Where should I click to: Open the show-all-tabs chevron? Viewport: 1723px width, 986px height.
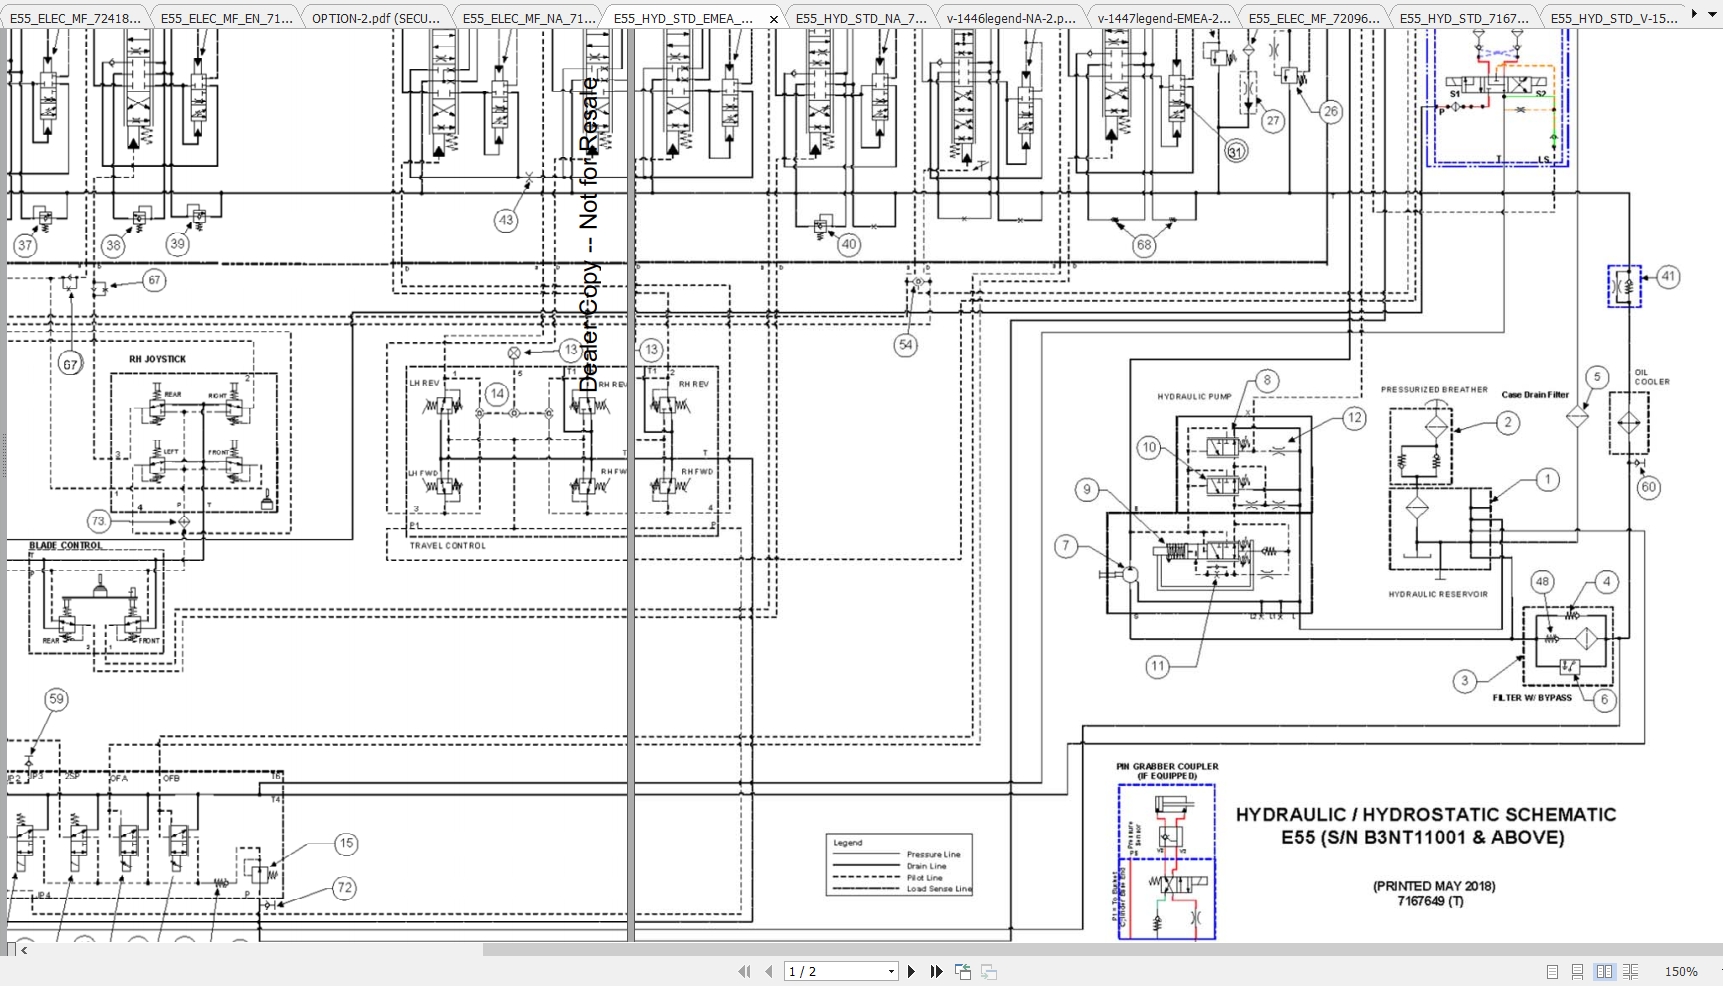[x=1711, y=13]
